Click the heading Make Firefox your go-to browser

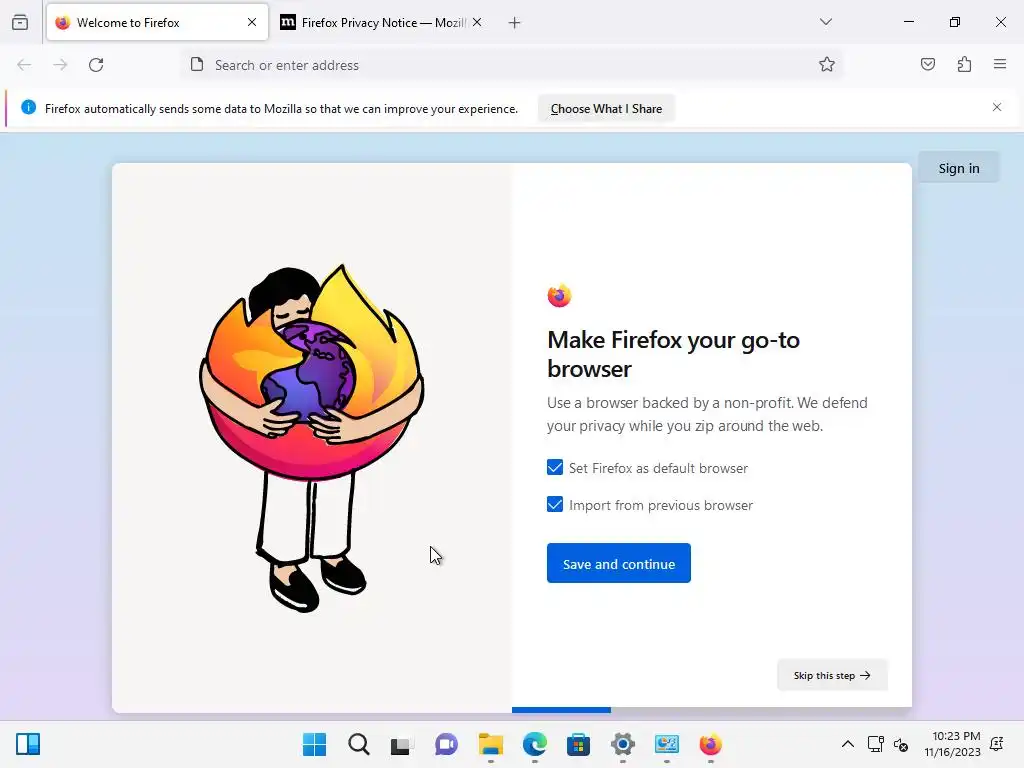pyautogui.click(x=673, y=354)
